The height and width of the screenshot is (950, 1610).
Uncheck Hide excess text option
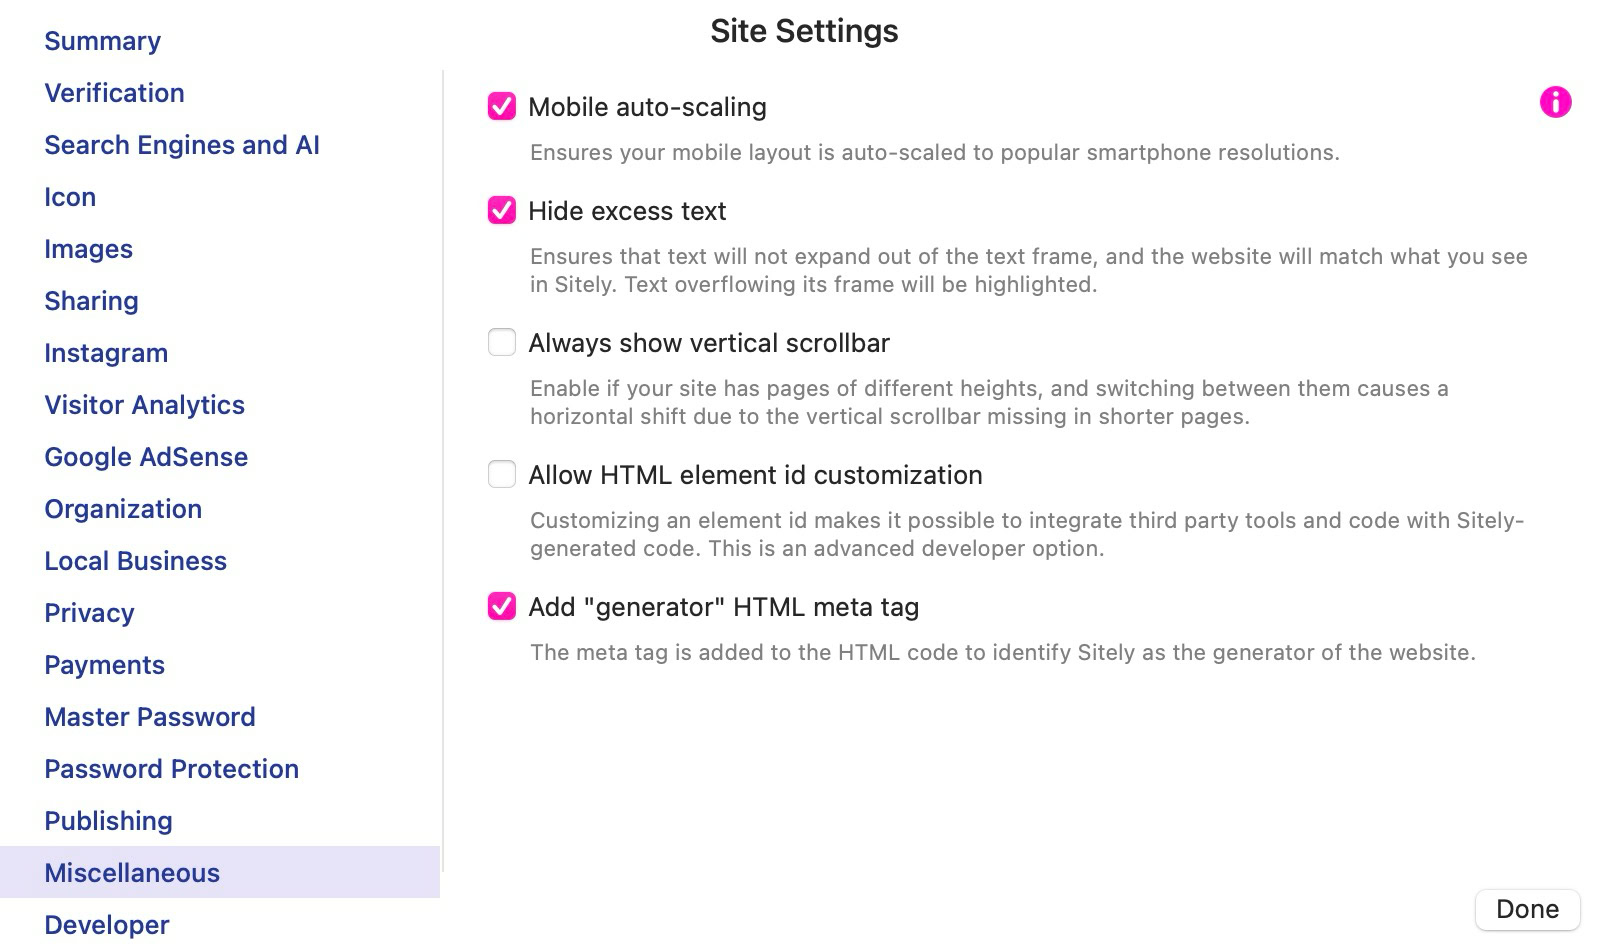point(502,210)
